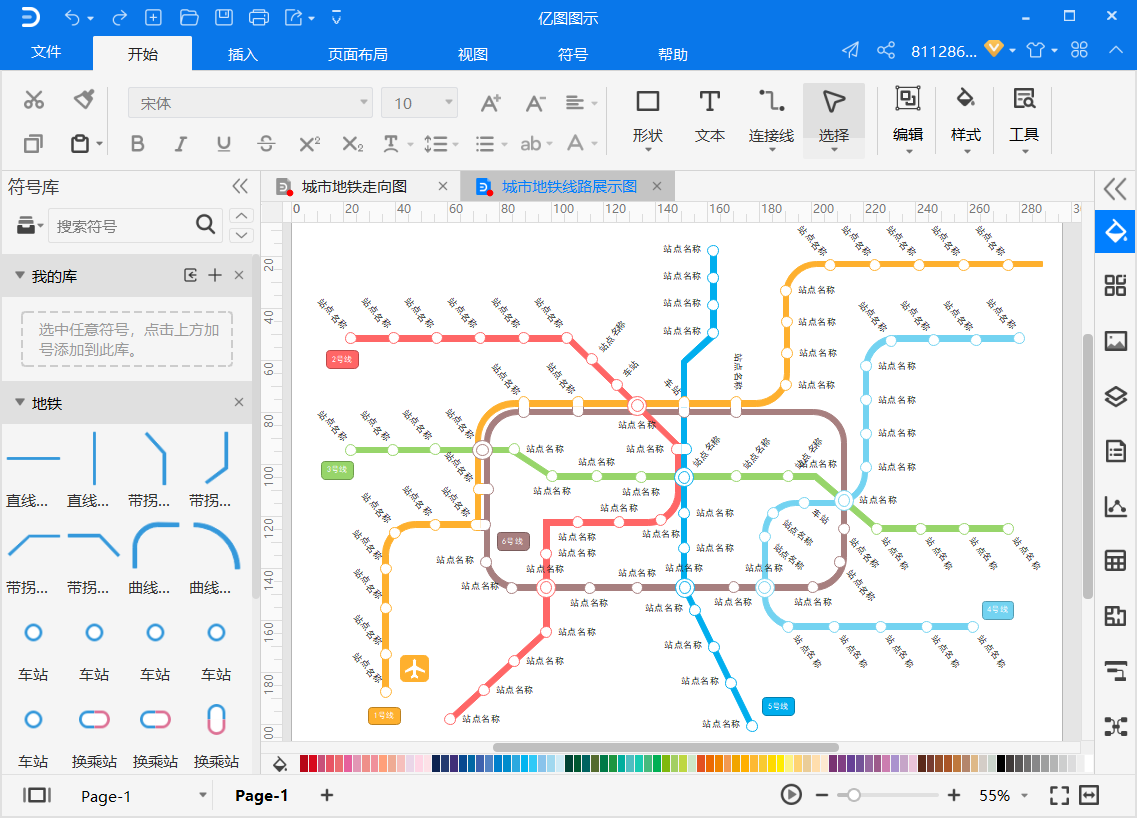Click the symbol search magnifier icon

coord(205,224)
